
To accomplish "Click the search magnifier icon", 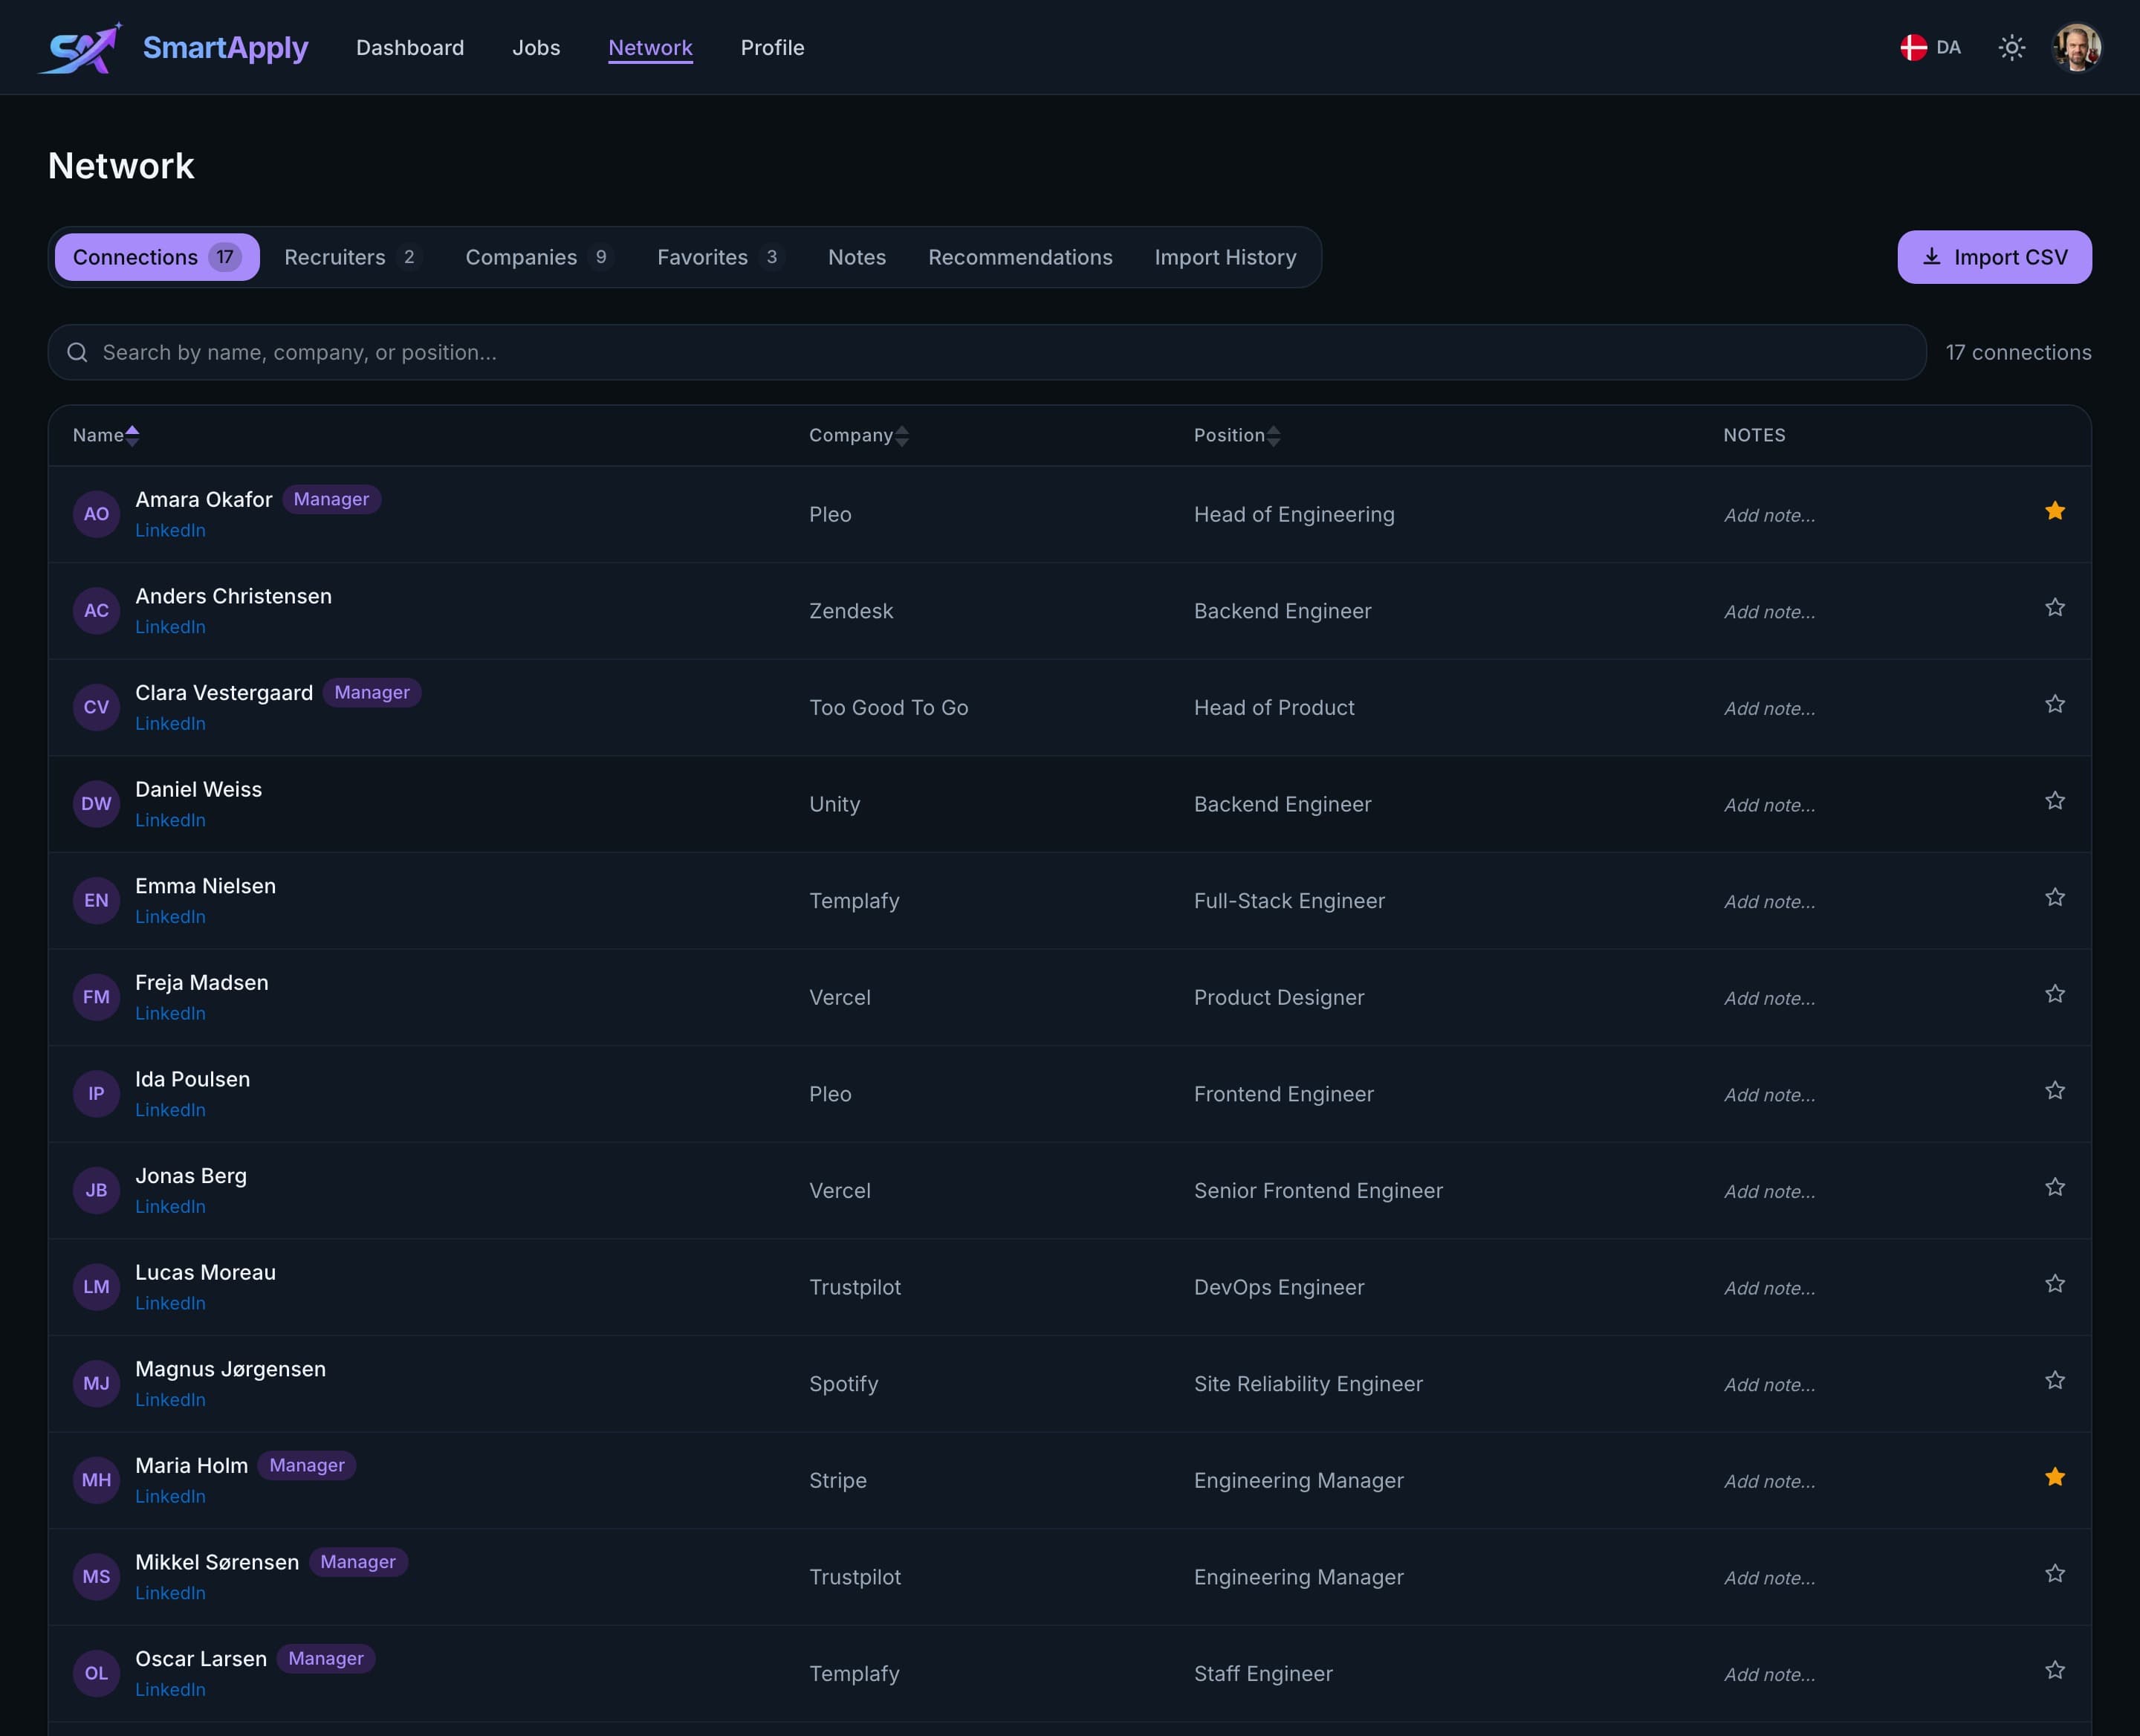I will pos(77,352).
